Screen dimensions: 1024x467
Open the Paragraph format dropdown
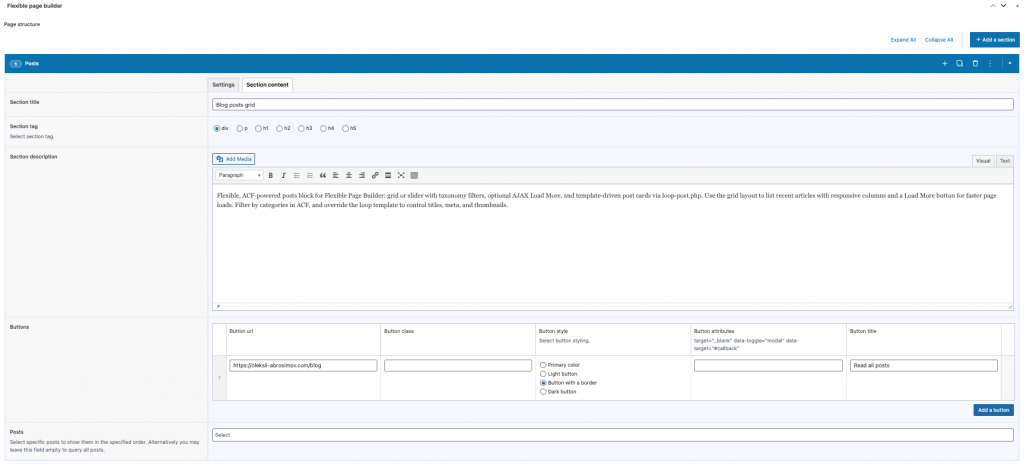click(239, 176)
